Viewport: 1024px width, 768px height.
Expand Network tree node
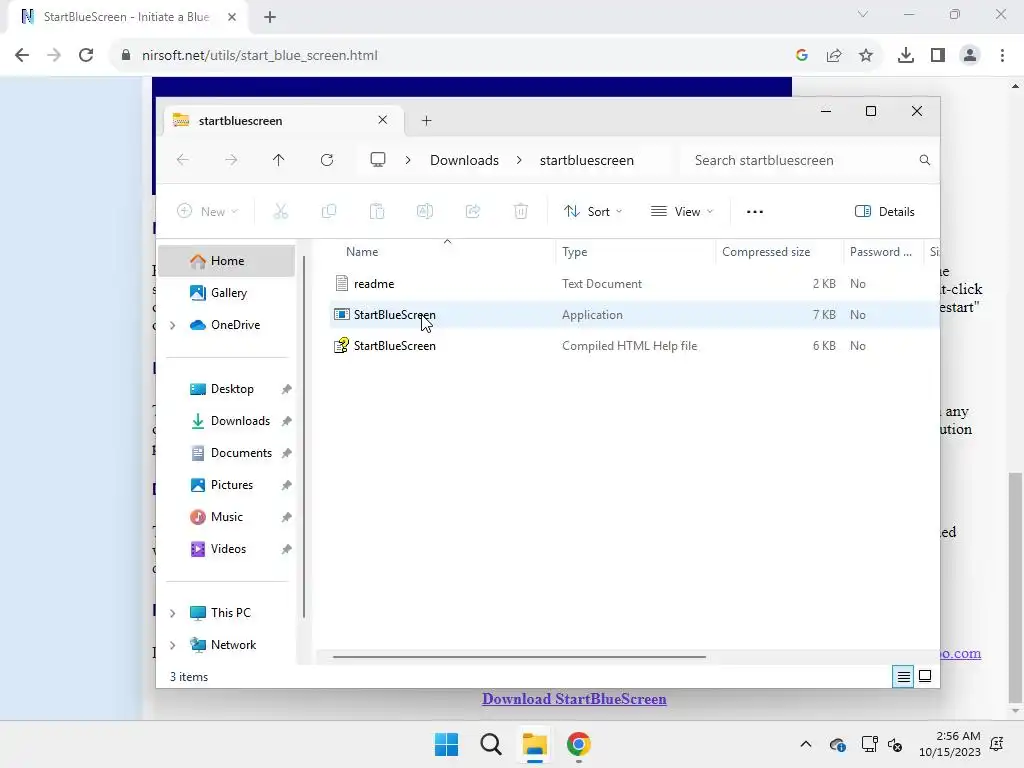(172, 645)
